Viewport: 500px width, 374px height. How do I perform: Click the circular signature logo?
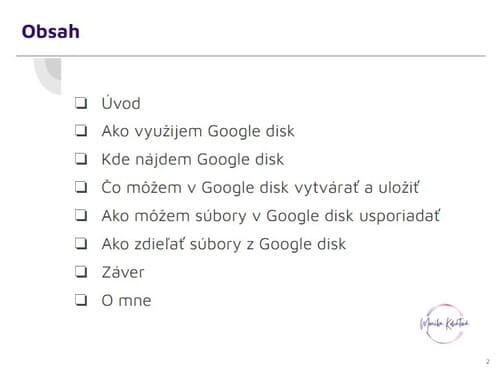coord(444,323)
